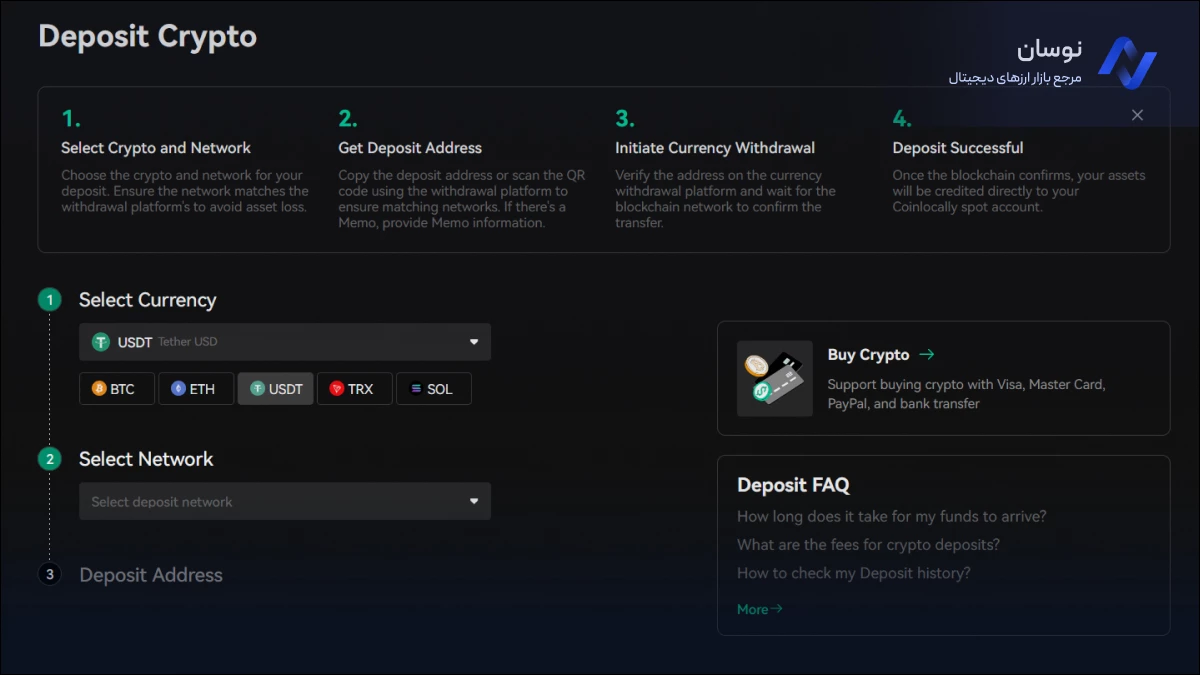Select the USDT quick currency chip
The width and height of the screenshot is (1200, 675).
tap(276, 389)
